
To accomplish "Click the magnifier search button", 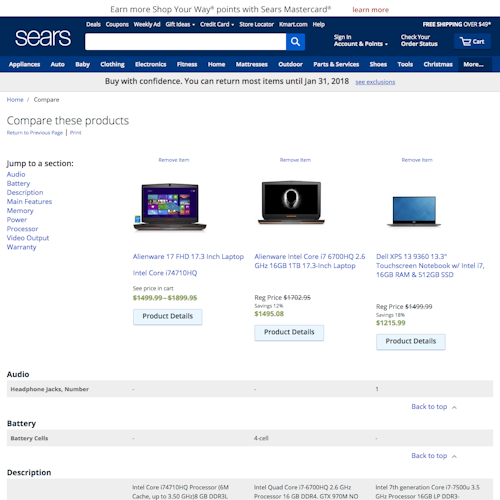I will click(295, 42).
